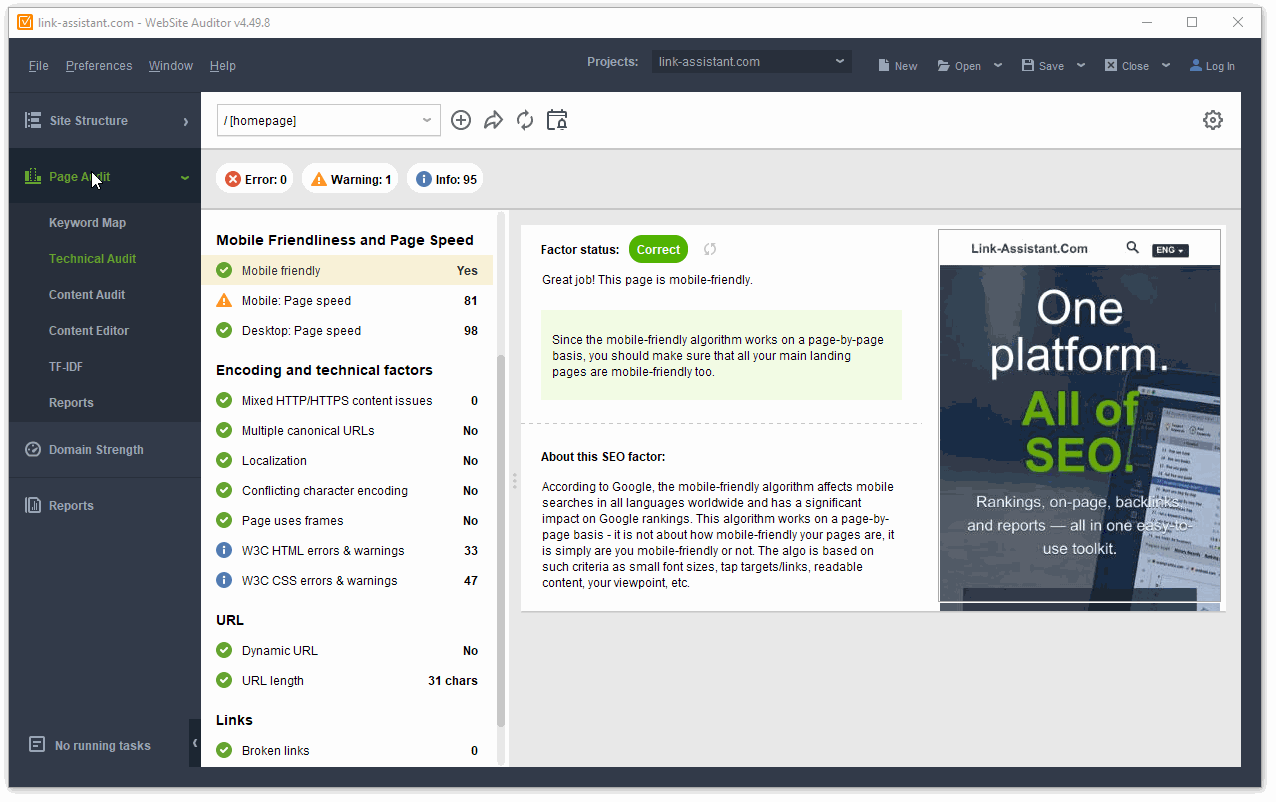1276x802 pixels.
Task: Click the Close project icon
Action: (1111, 65)
